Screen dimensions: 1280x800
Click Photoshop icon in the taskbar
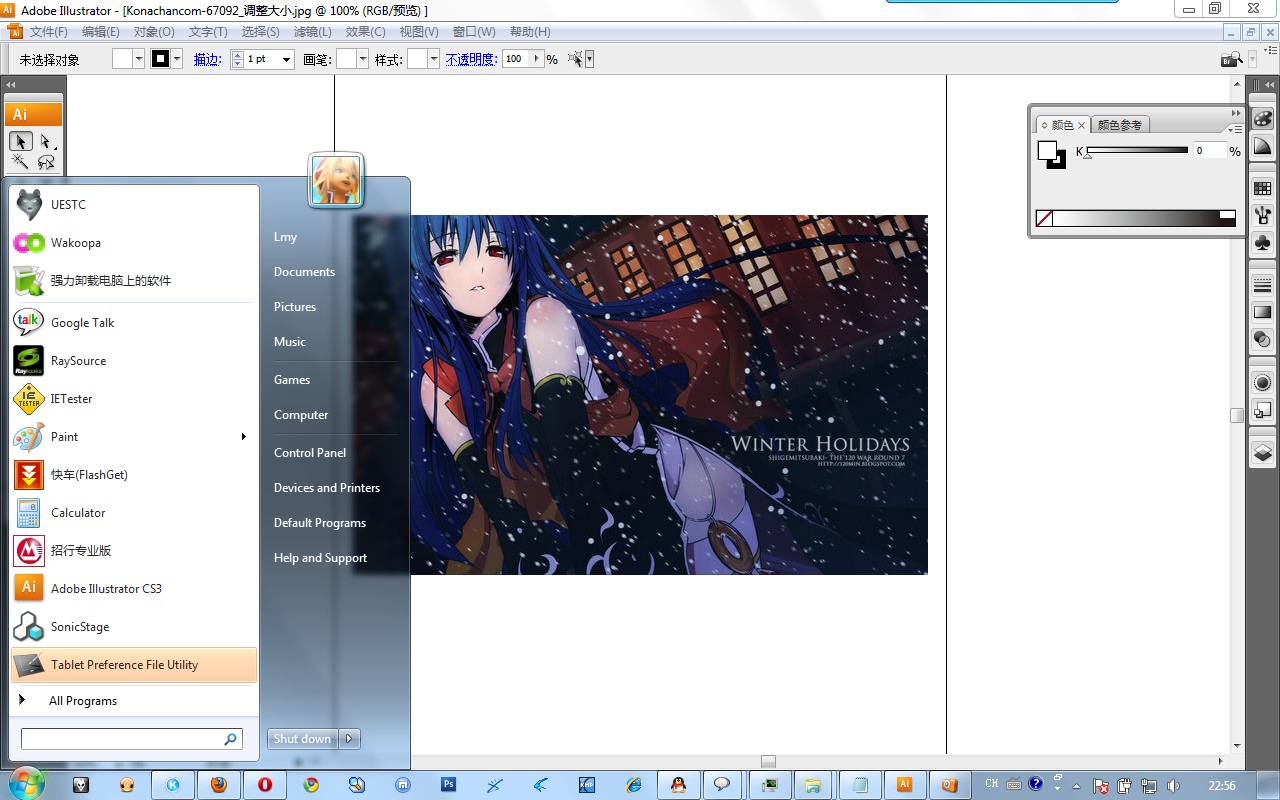[449, 785]
